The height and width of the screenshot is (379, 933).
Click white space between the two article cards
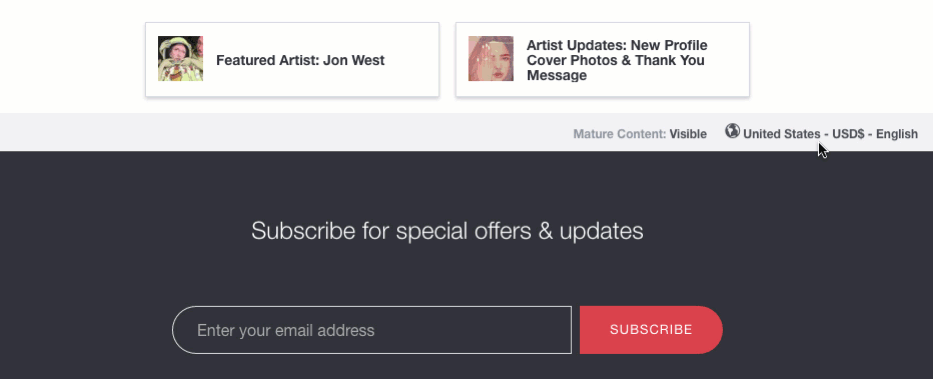coord(447,59)
